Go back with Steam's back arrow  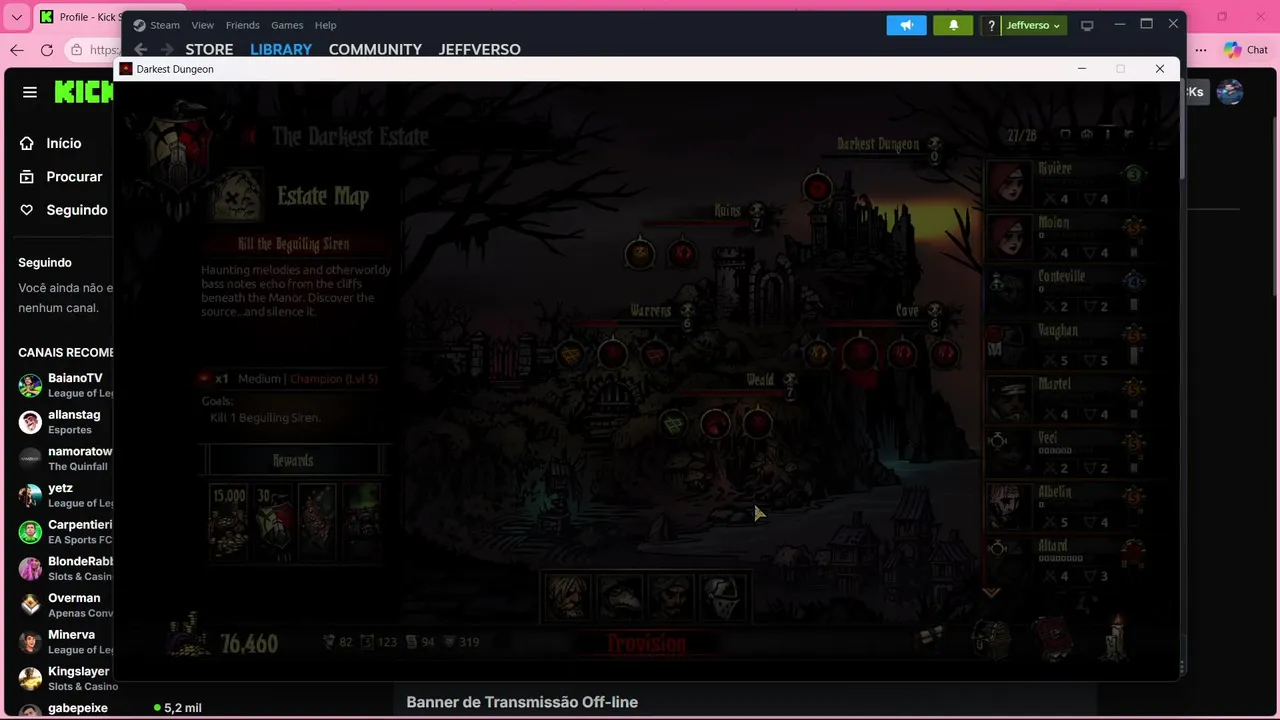141,49
